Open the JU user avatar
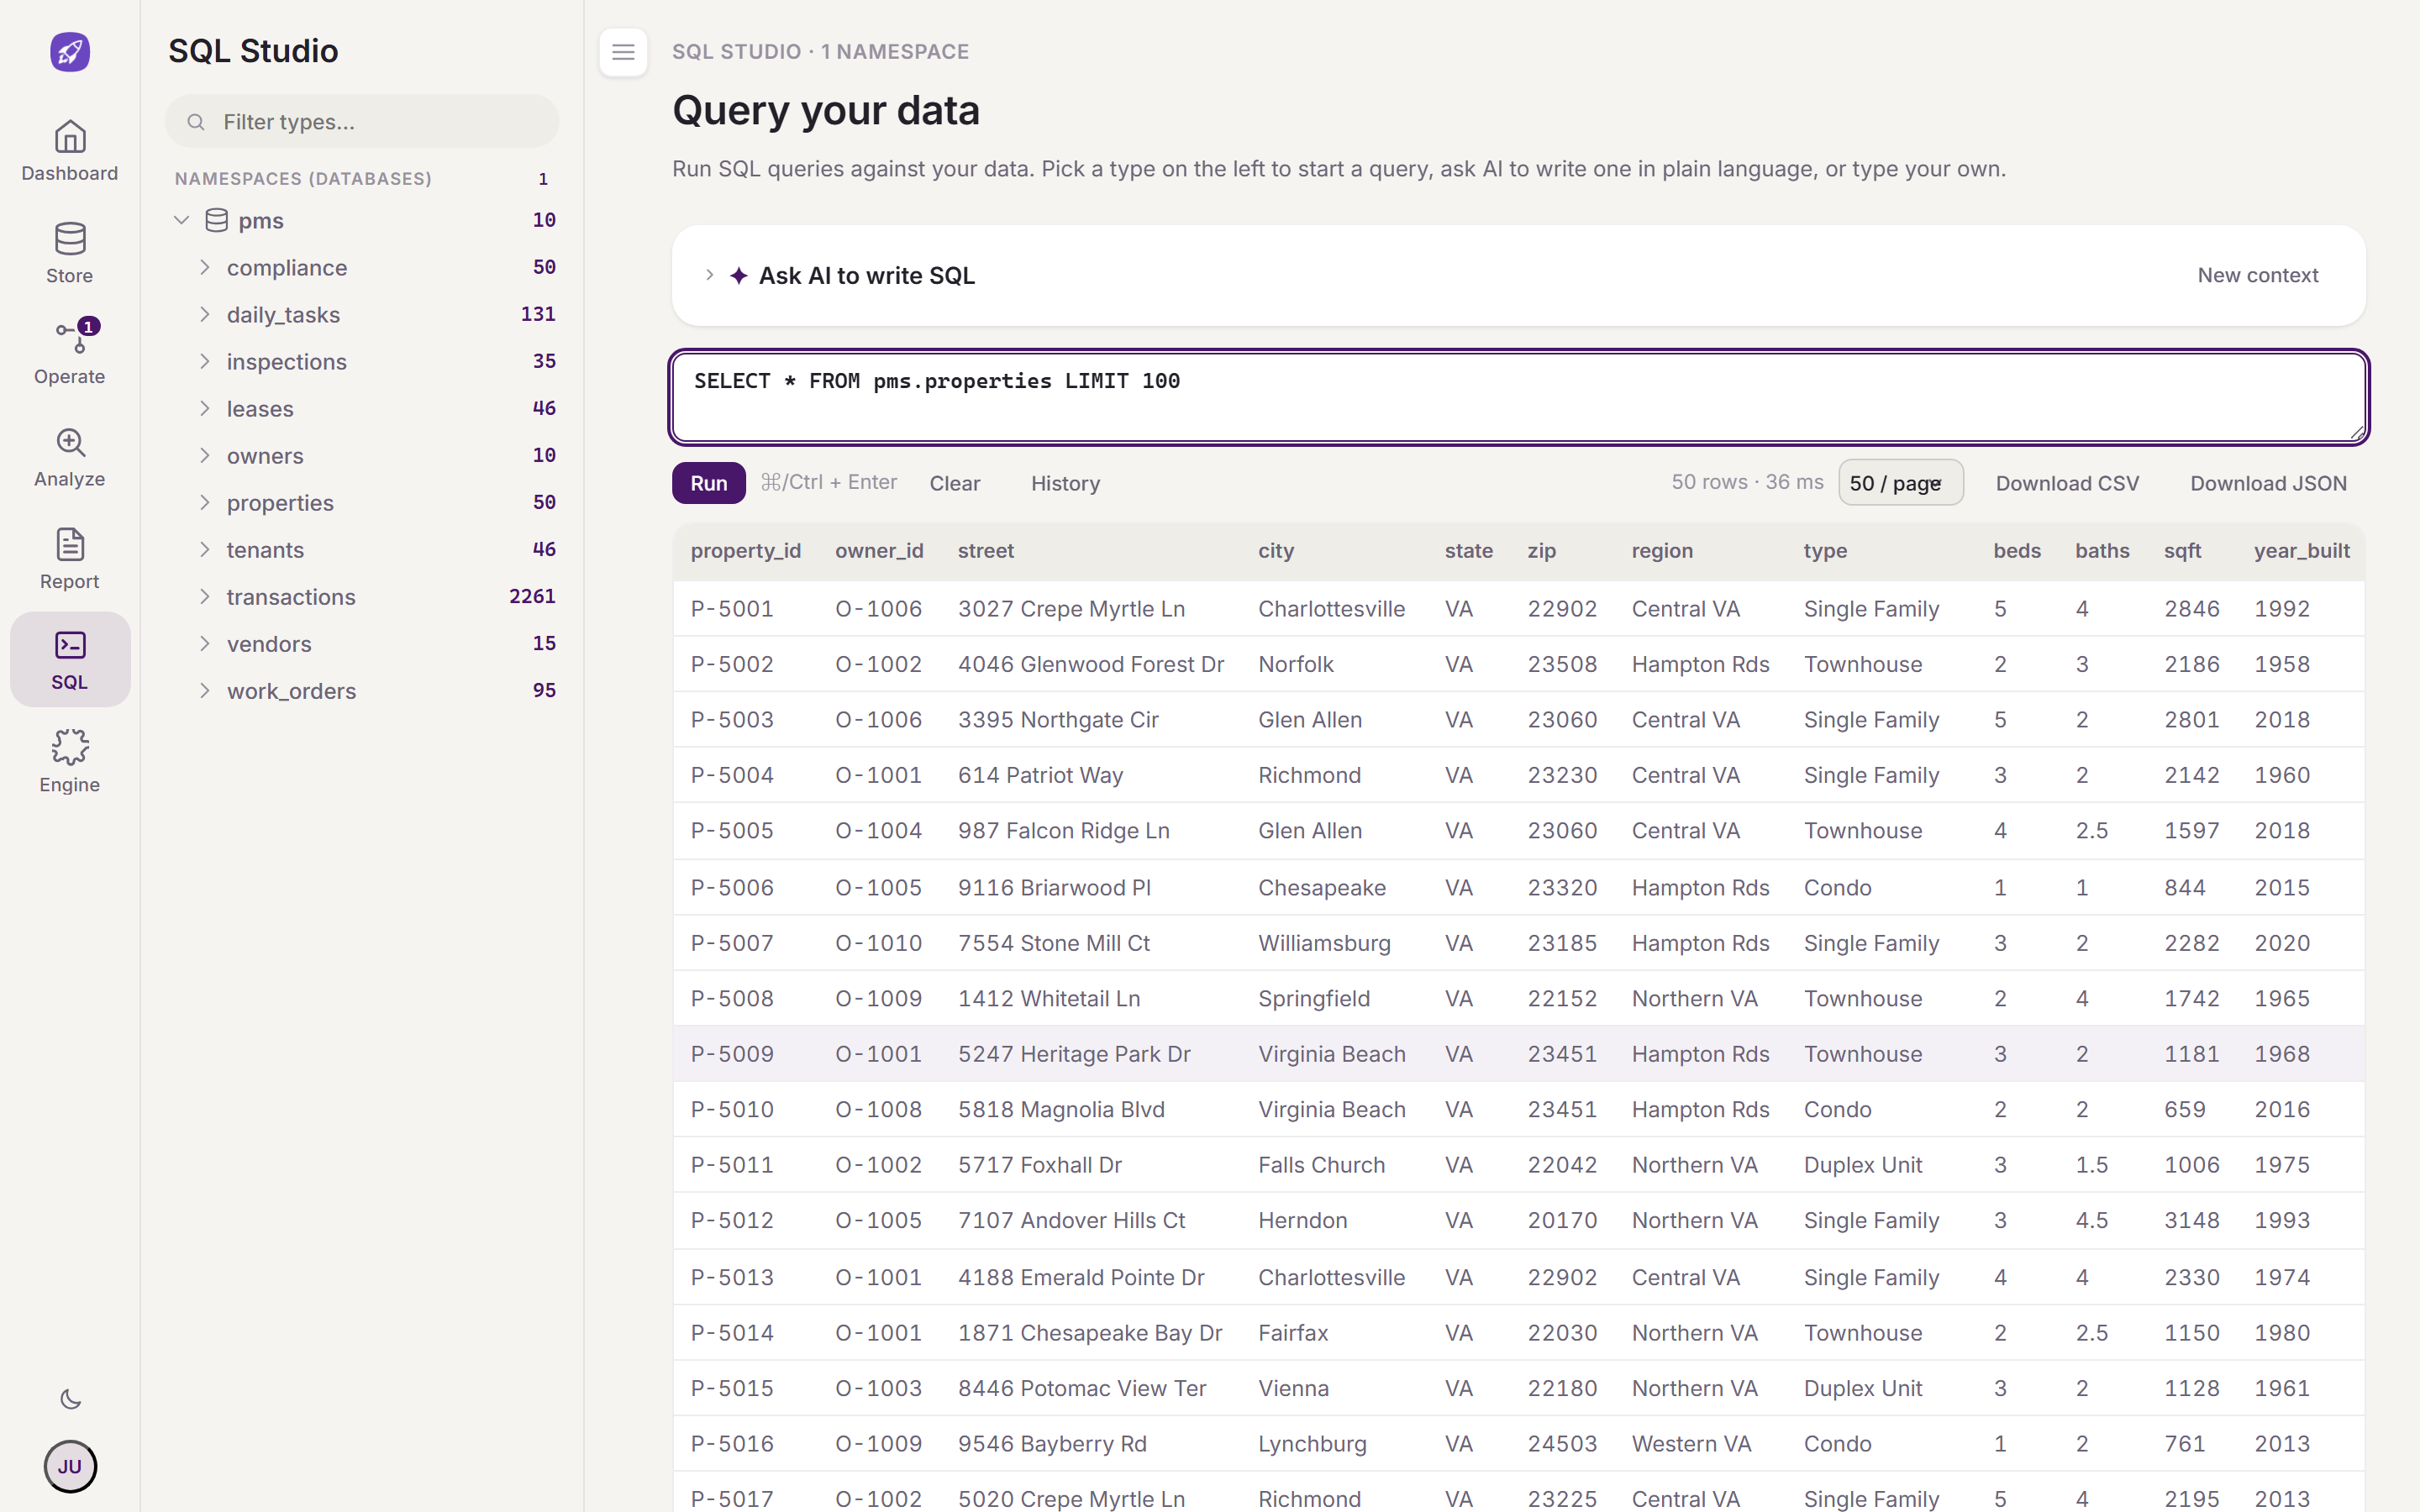 coord(70,1466)
